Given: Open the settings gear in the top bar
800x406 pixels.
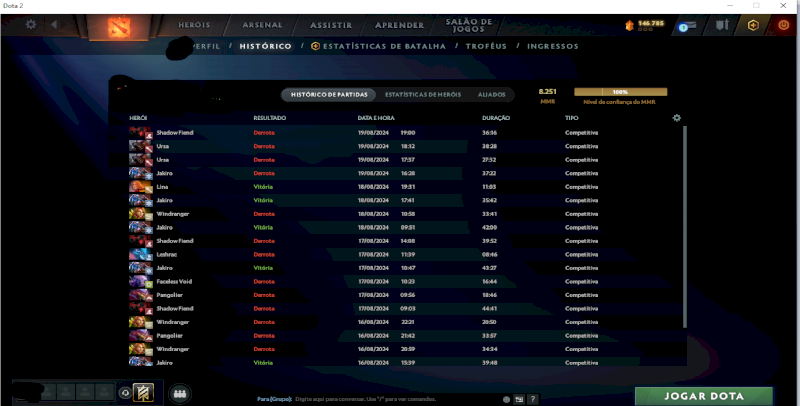Looking at the screenshot, I should coord(31,24).
